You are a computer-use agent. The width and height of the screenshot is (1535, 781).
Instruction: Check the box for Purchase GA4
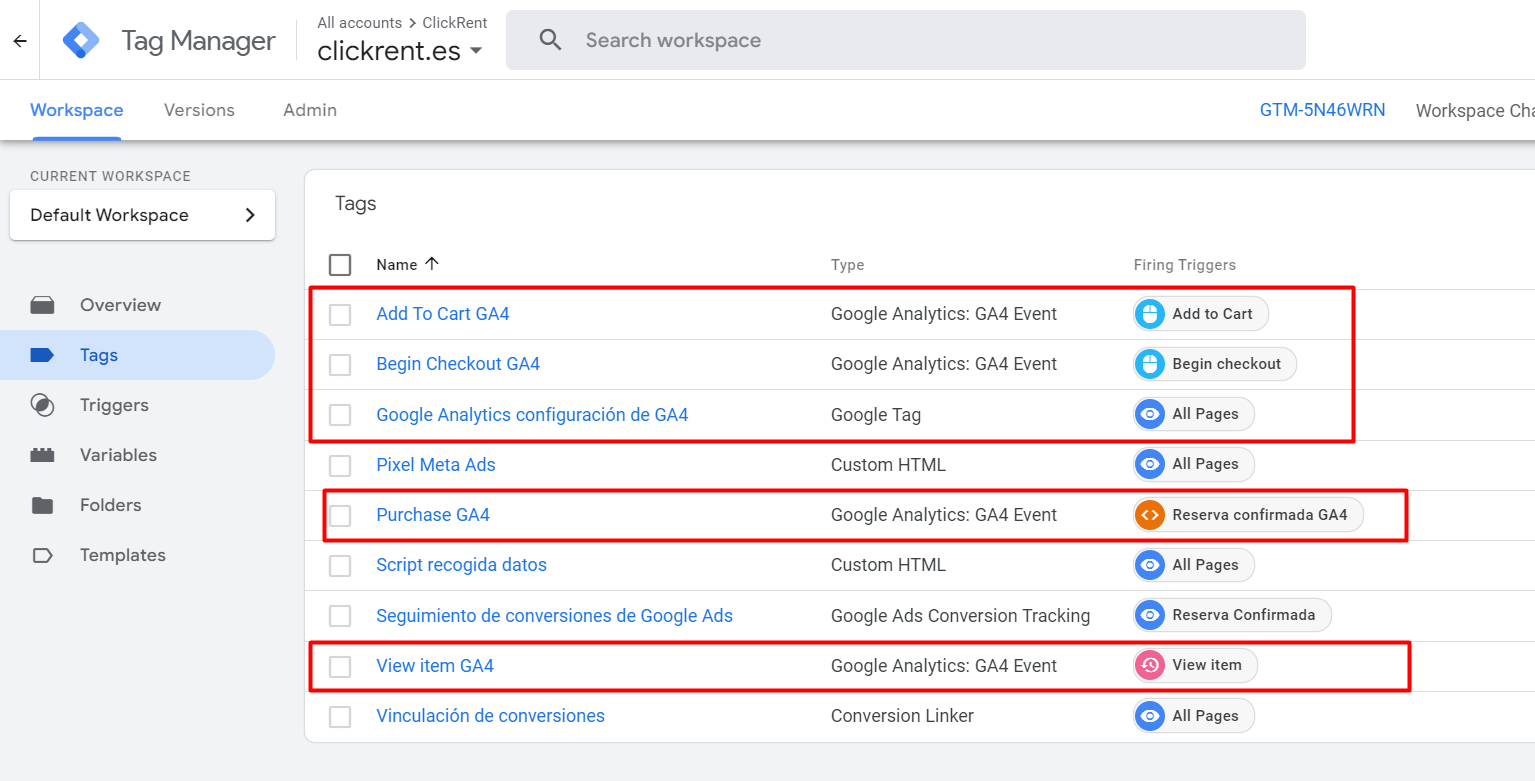pyautogui.click(x=340, y=516)
